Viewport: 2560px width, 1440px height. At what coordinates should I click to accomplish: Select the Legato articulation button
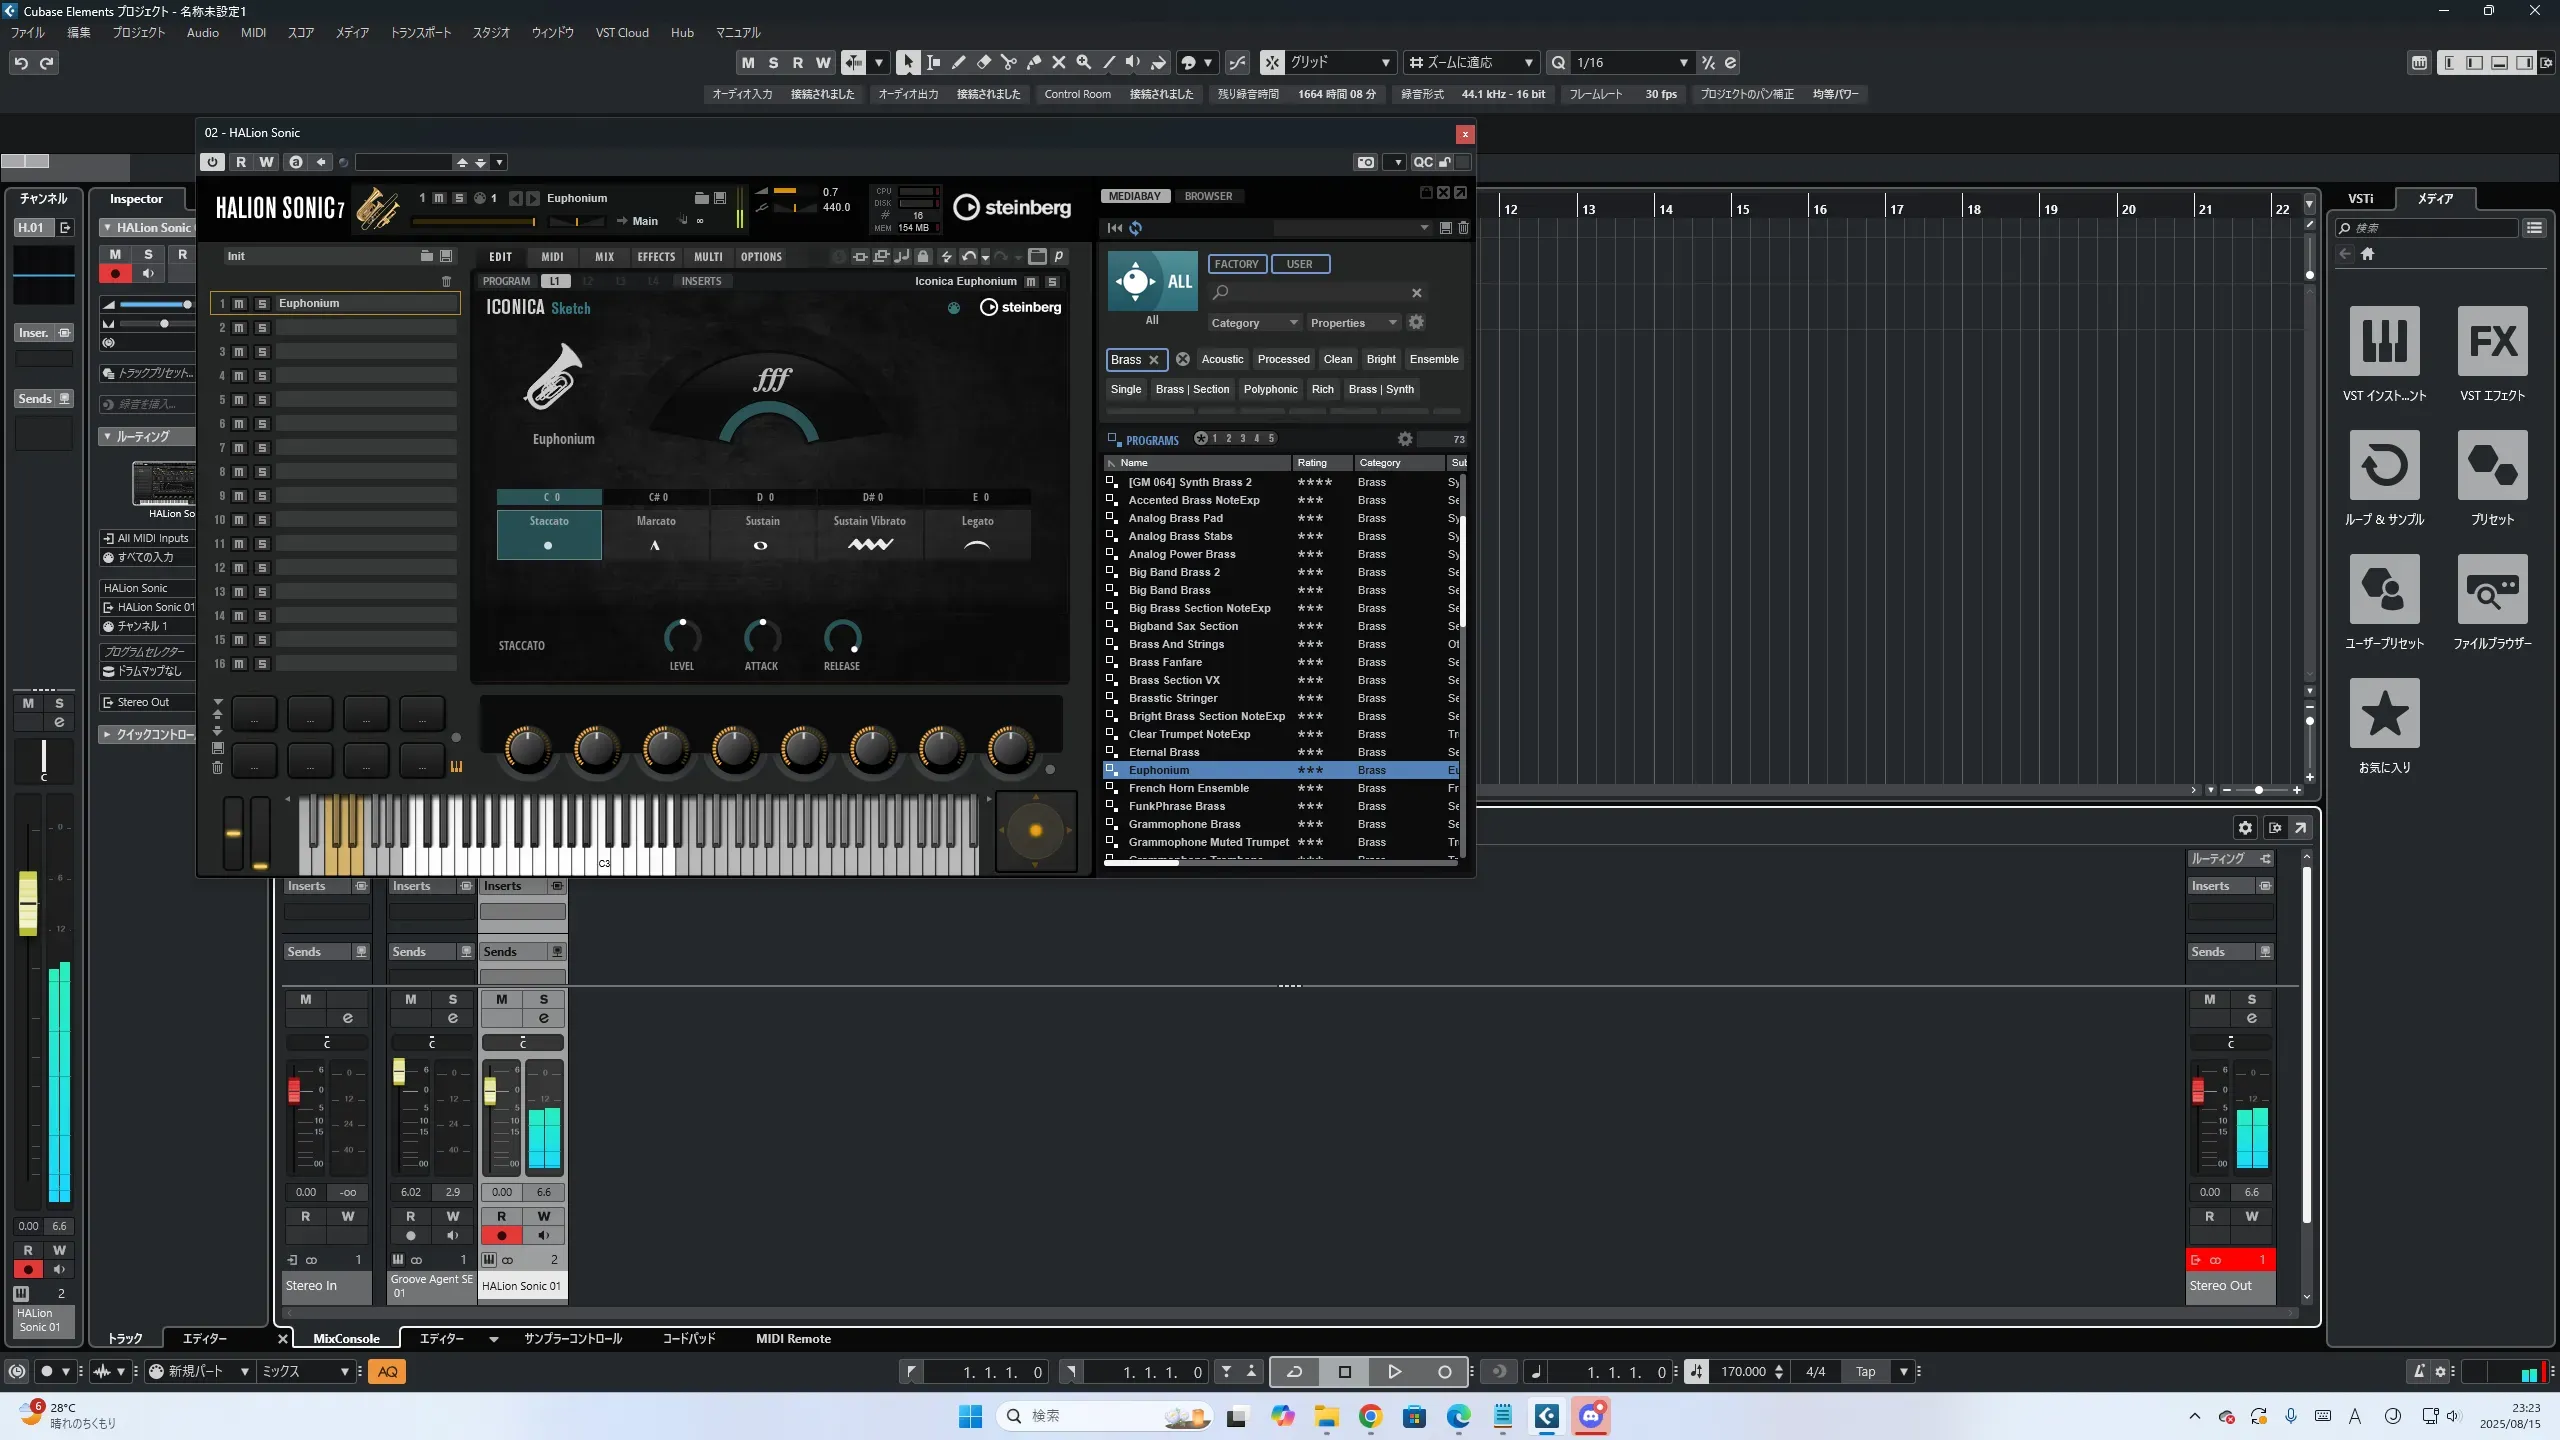[x=977, y=533]
